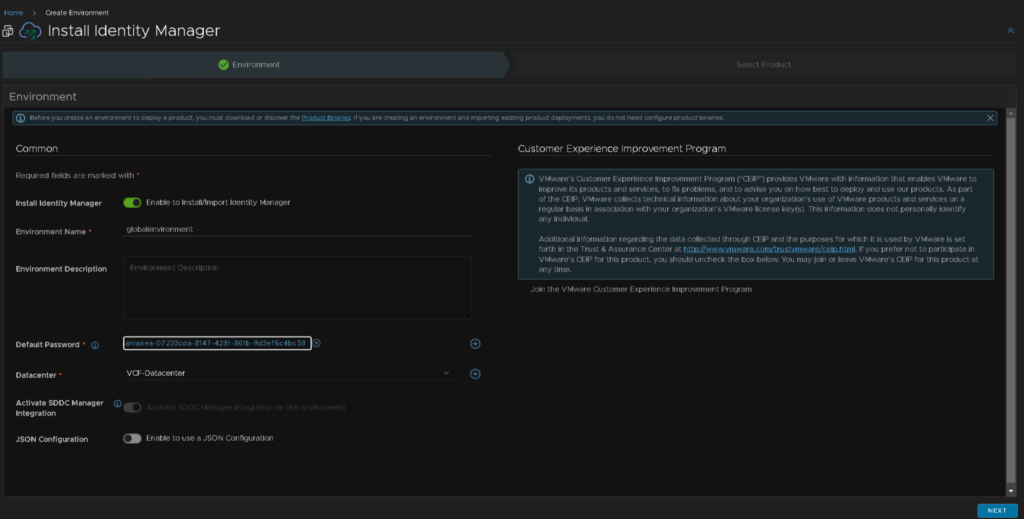Click the Default Password input field

(x=217, y=343)
